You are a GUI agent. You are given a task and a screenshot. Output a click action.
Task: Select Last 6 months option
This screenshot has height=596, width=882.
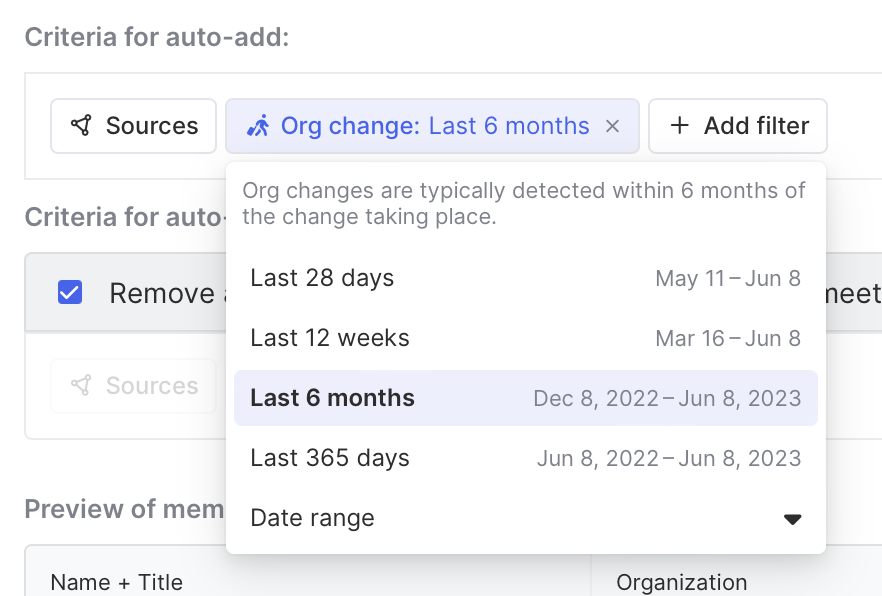[x=332, y=398]
